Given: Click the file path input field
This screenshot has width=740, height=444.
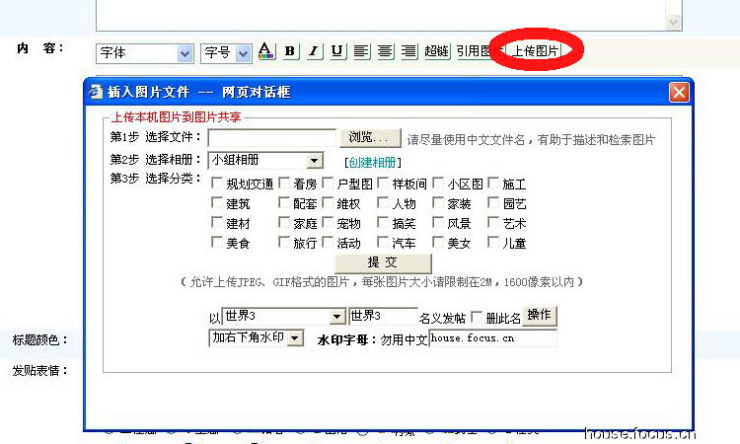Looking at the screenshot, I should [x=272, y=138].
